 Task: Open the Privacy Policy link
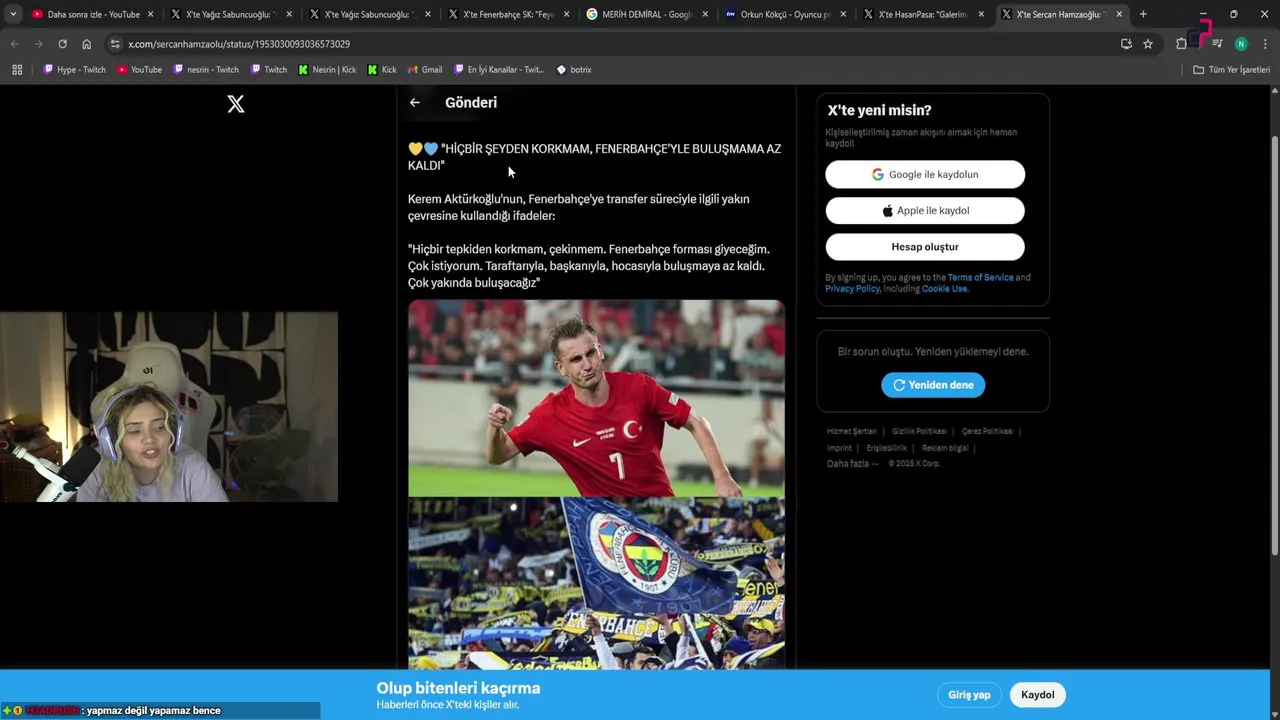pos(852,289)
